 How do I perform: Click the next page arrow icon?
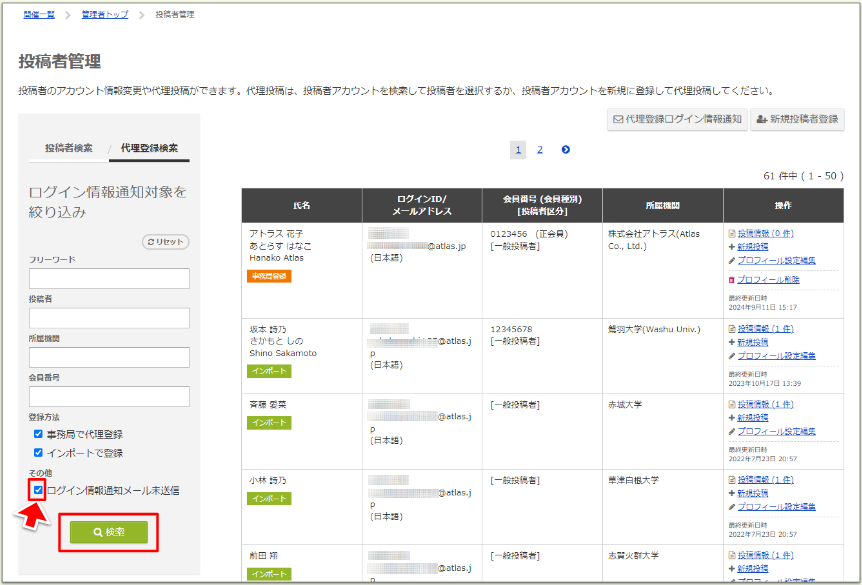(x=565, y=150)
